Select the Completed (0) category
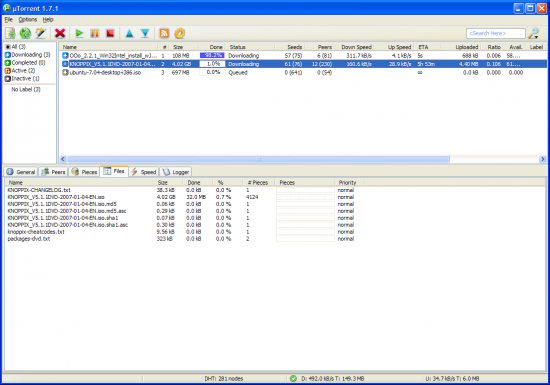The height and width of the screenshot is (385, 550). 25,63
